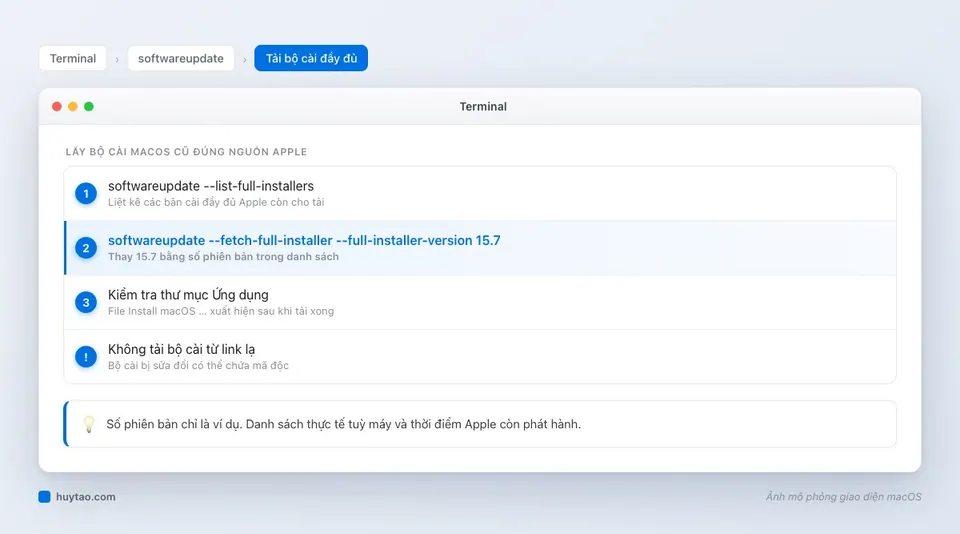The image size is (960, 534).
Task: Click the number 2 icon for fetch-full-installer
Action: tap(86, 248)
